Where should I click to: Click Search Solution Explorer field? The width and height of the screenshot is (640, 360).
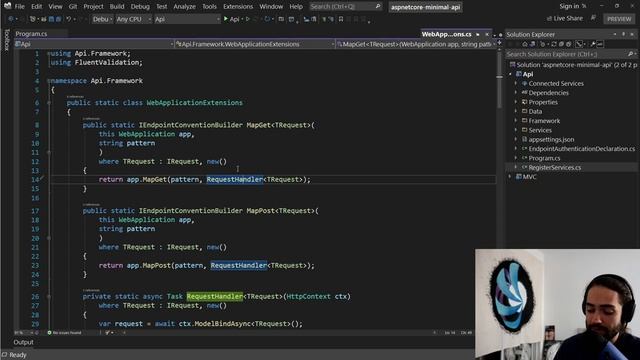571,54
